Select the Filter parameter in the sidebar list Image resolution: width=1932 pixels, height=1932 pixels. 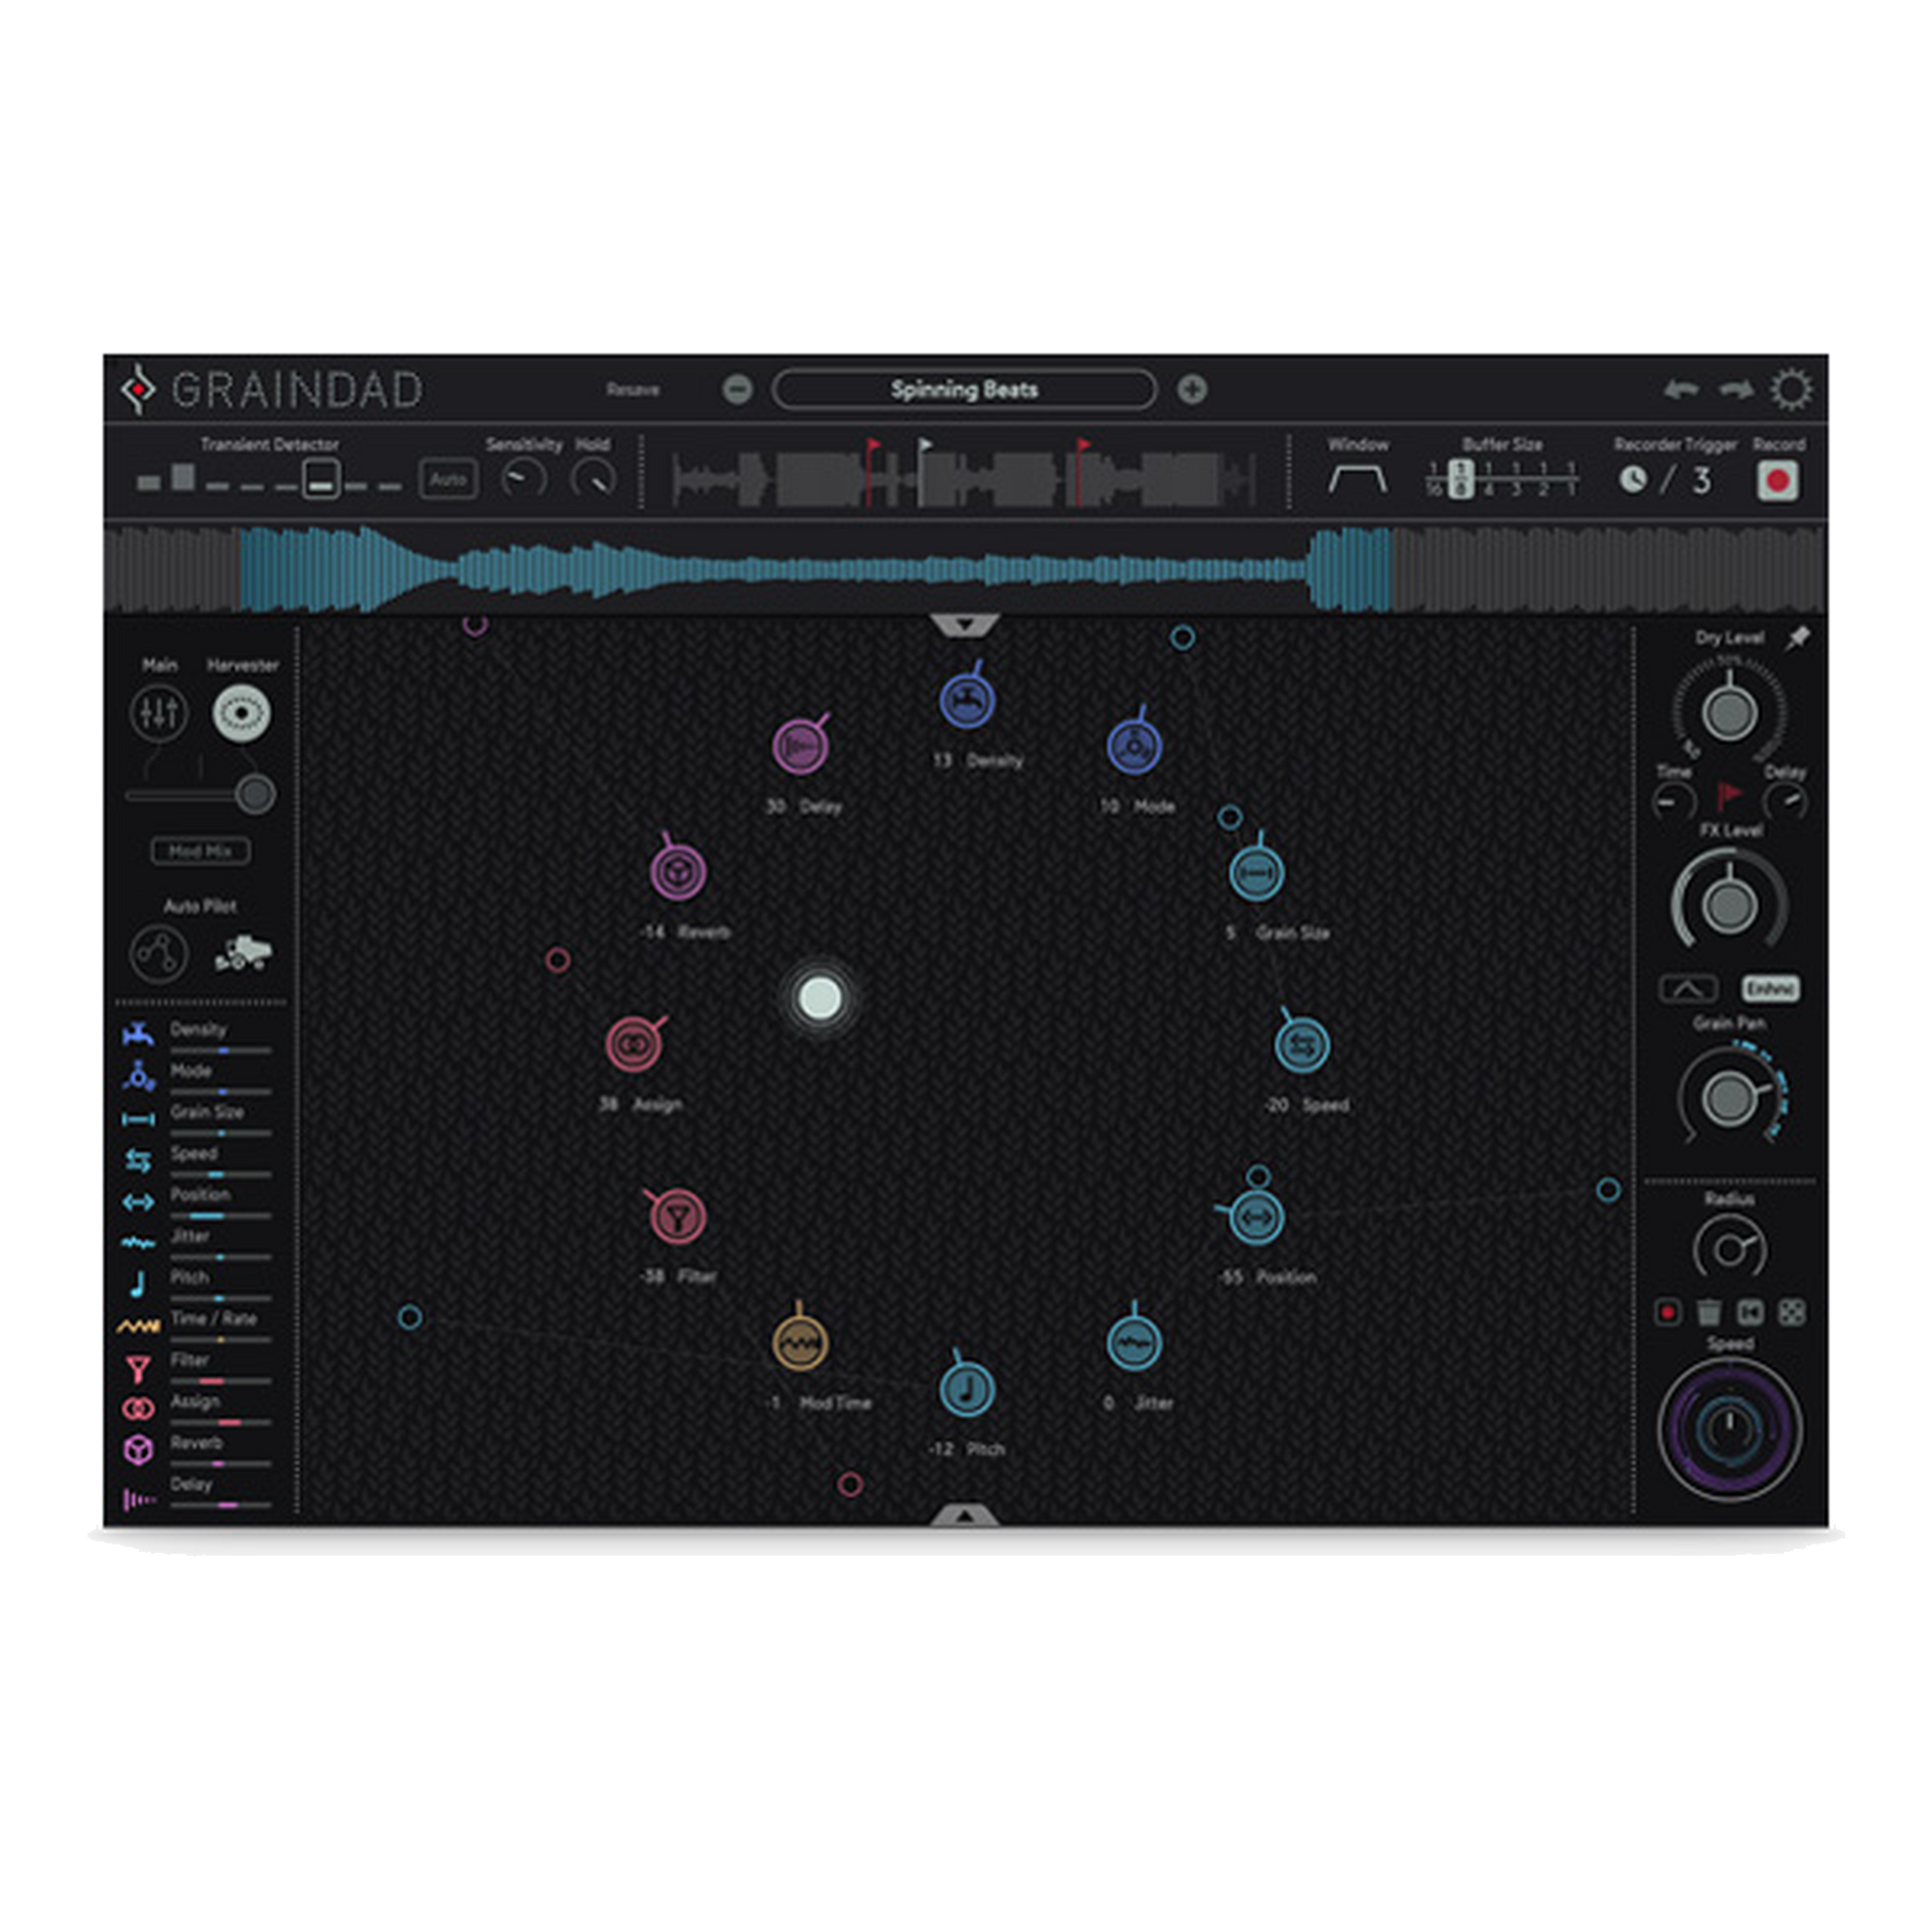(x=196, y=1368)
